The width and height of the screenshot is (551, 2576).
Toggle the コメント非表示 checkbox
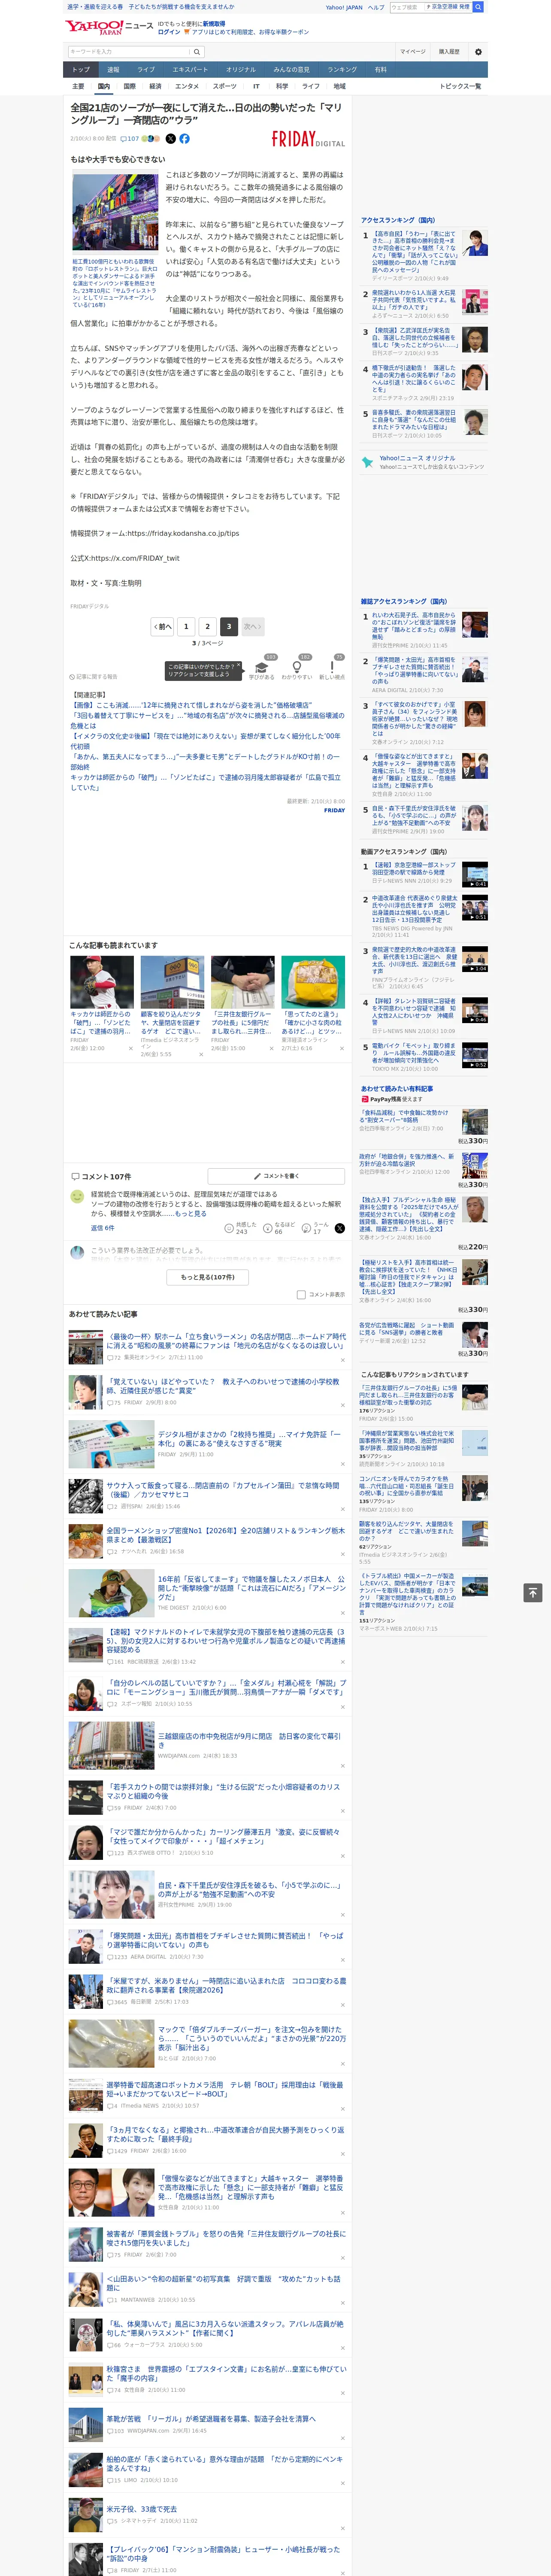[301, 1294]
